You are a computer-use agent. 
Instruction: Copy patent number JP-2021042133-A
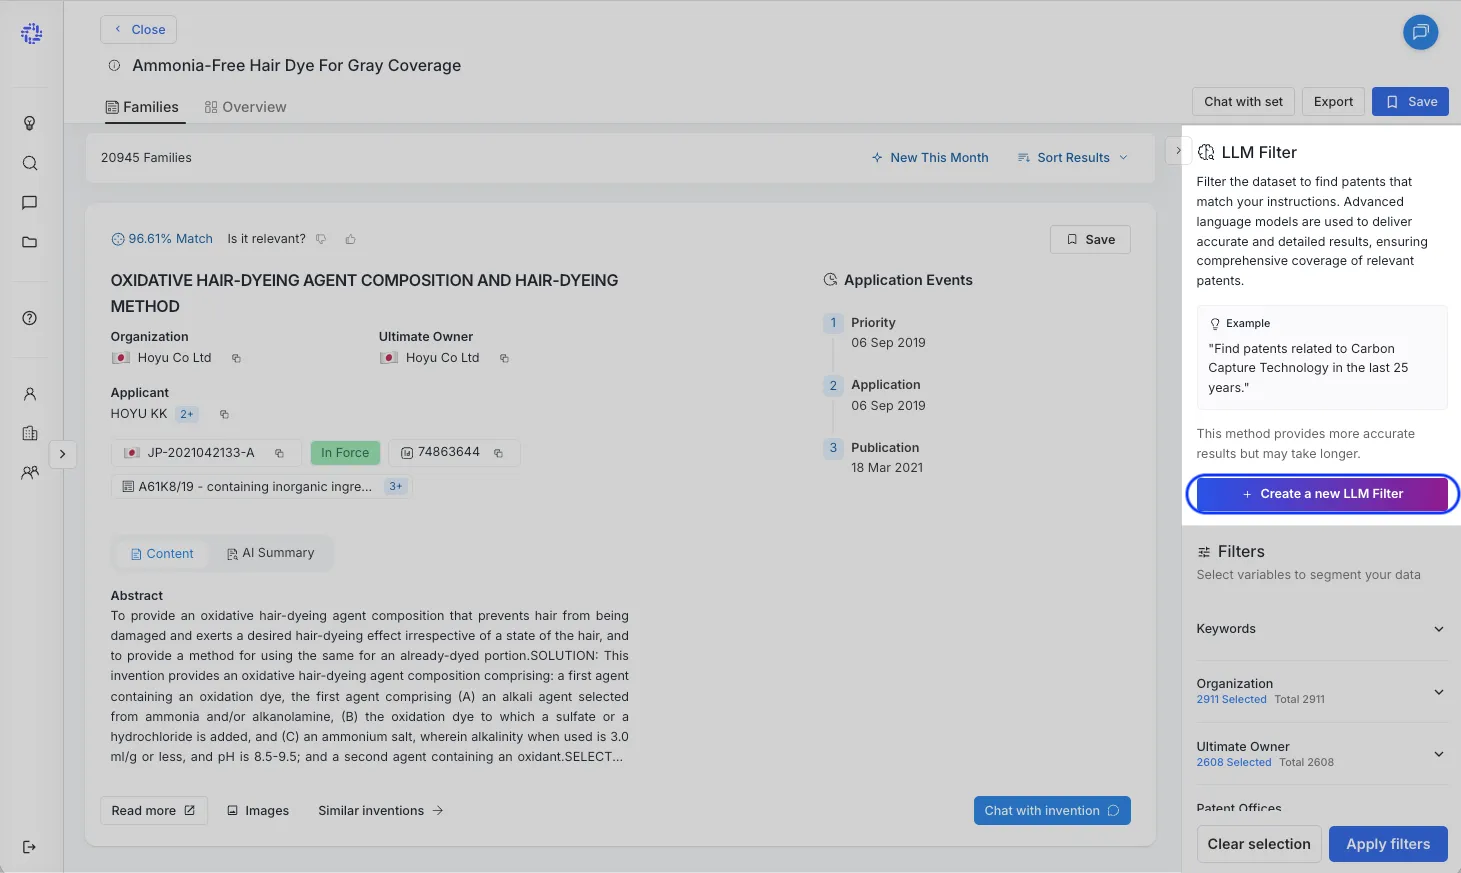point(279,453)
